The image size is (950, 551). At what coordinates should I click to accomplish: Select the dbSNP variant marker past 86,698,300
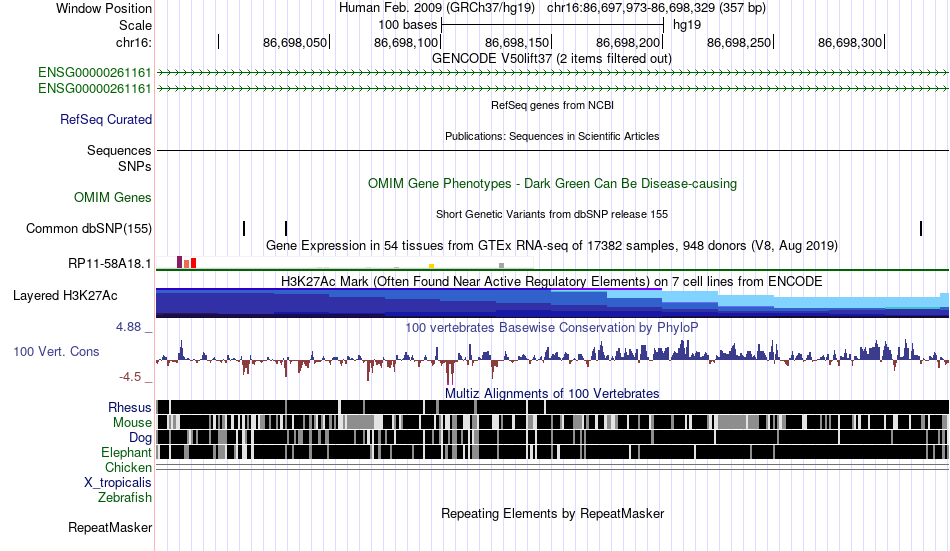(x=921, y=229)
